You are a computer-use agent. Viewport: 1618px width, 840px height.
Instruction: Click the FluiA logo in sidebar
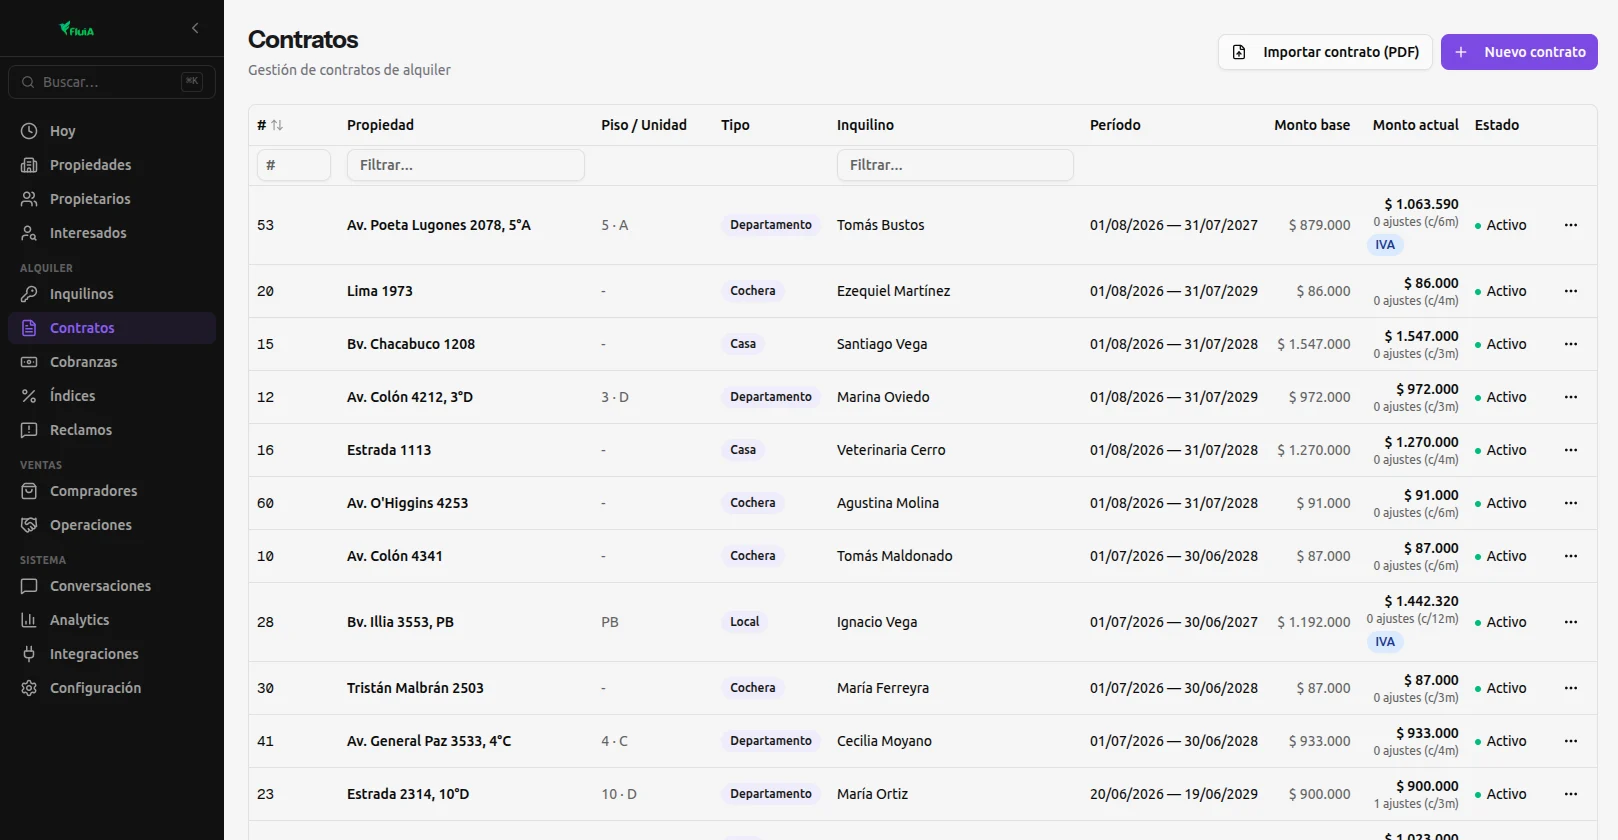[76, 29]
